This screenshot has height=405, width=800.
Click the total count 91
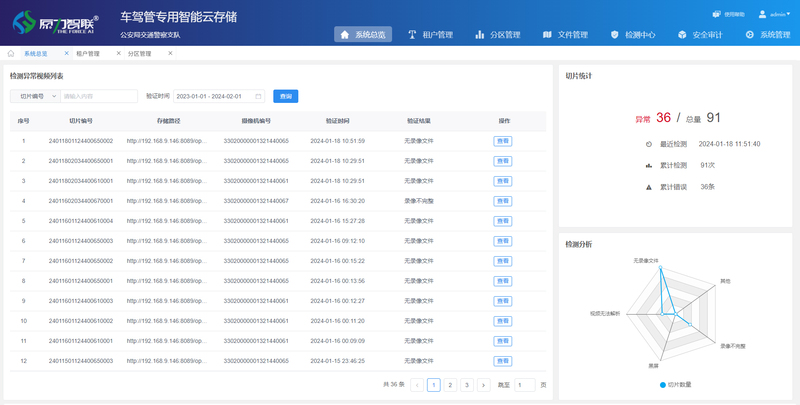713,118
